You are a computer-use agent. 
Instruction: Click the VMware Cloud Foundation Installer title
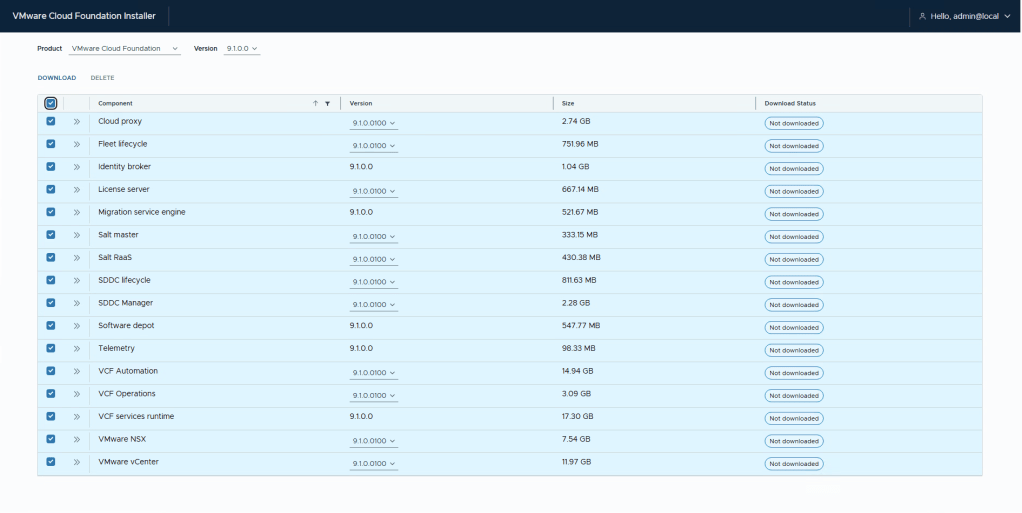click(x=84, y=16)
